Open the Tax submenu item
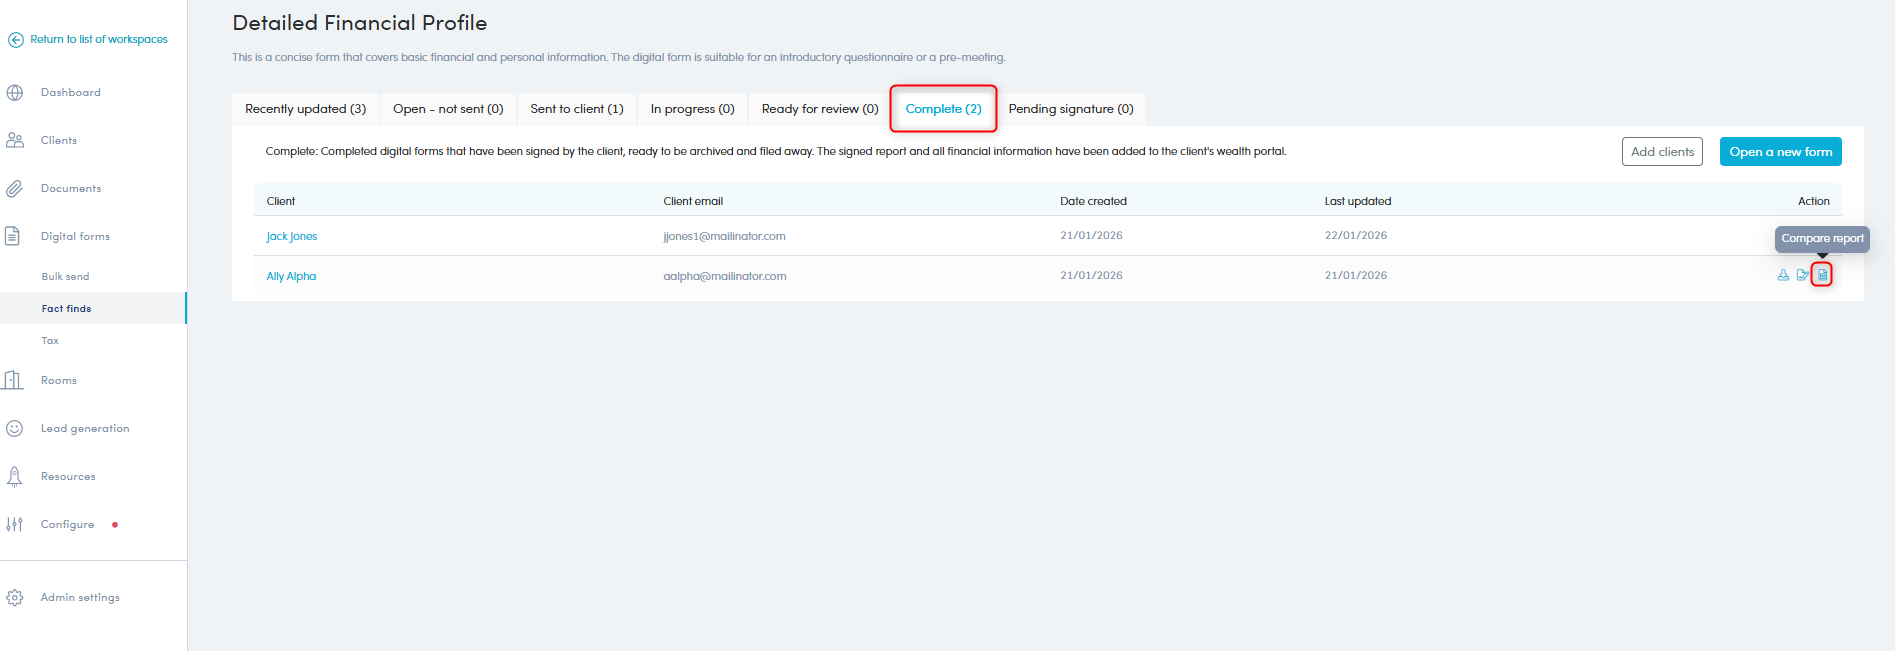1895x651 pixels. (50, 341)
